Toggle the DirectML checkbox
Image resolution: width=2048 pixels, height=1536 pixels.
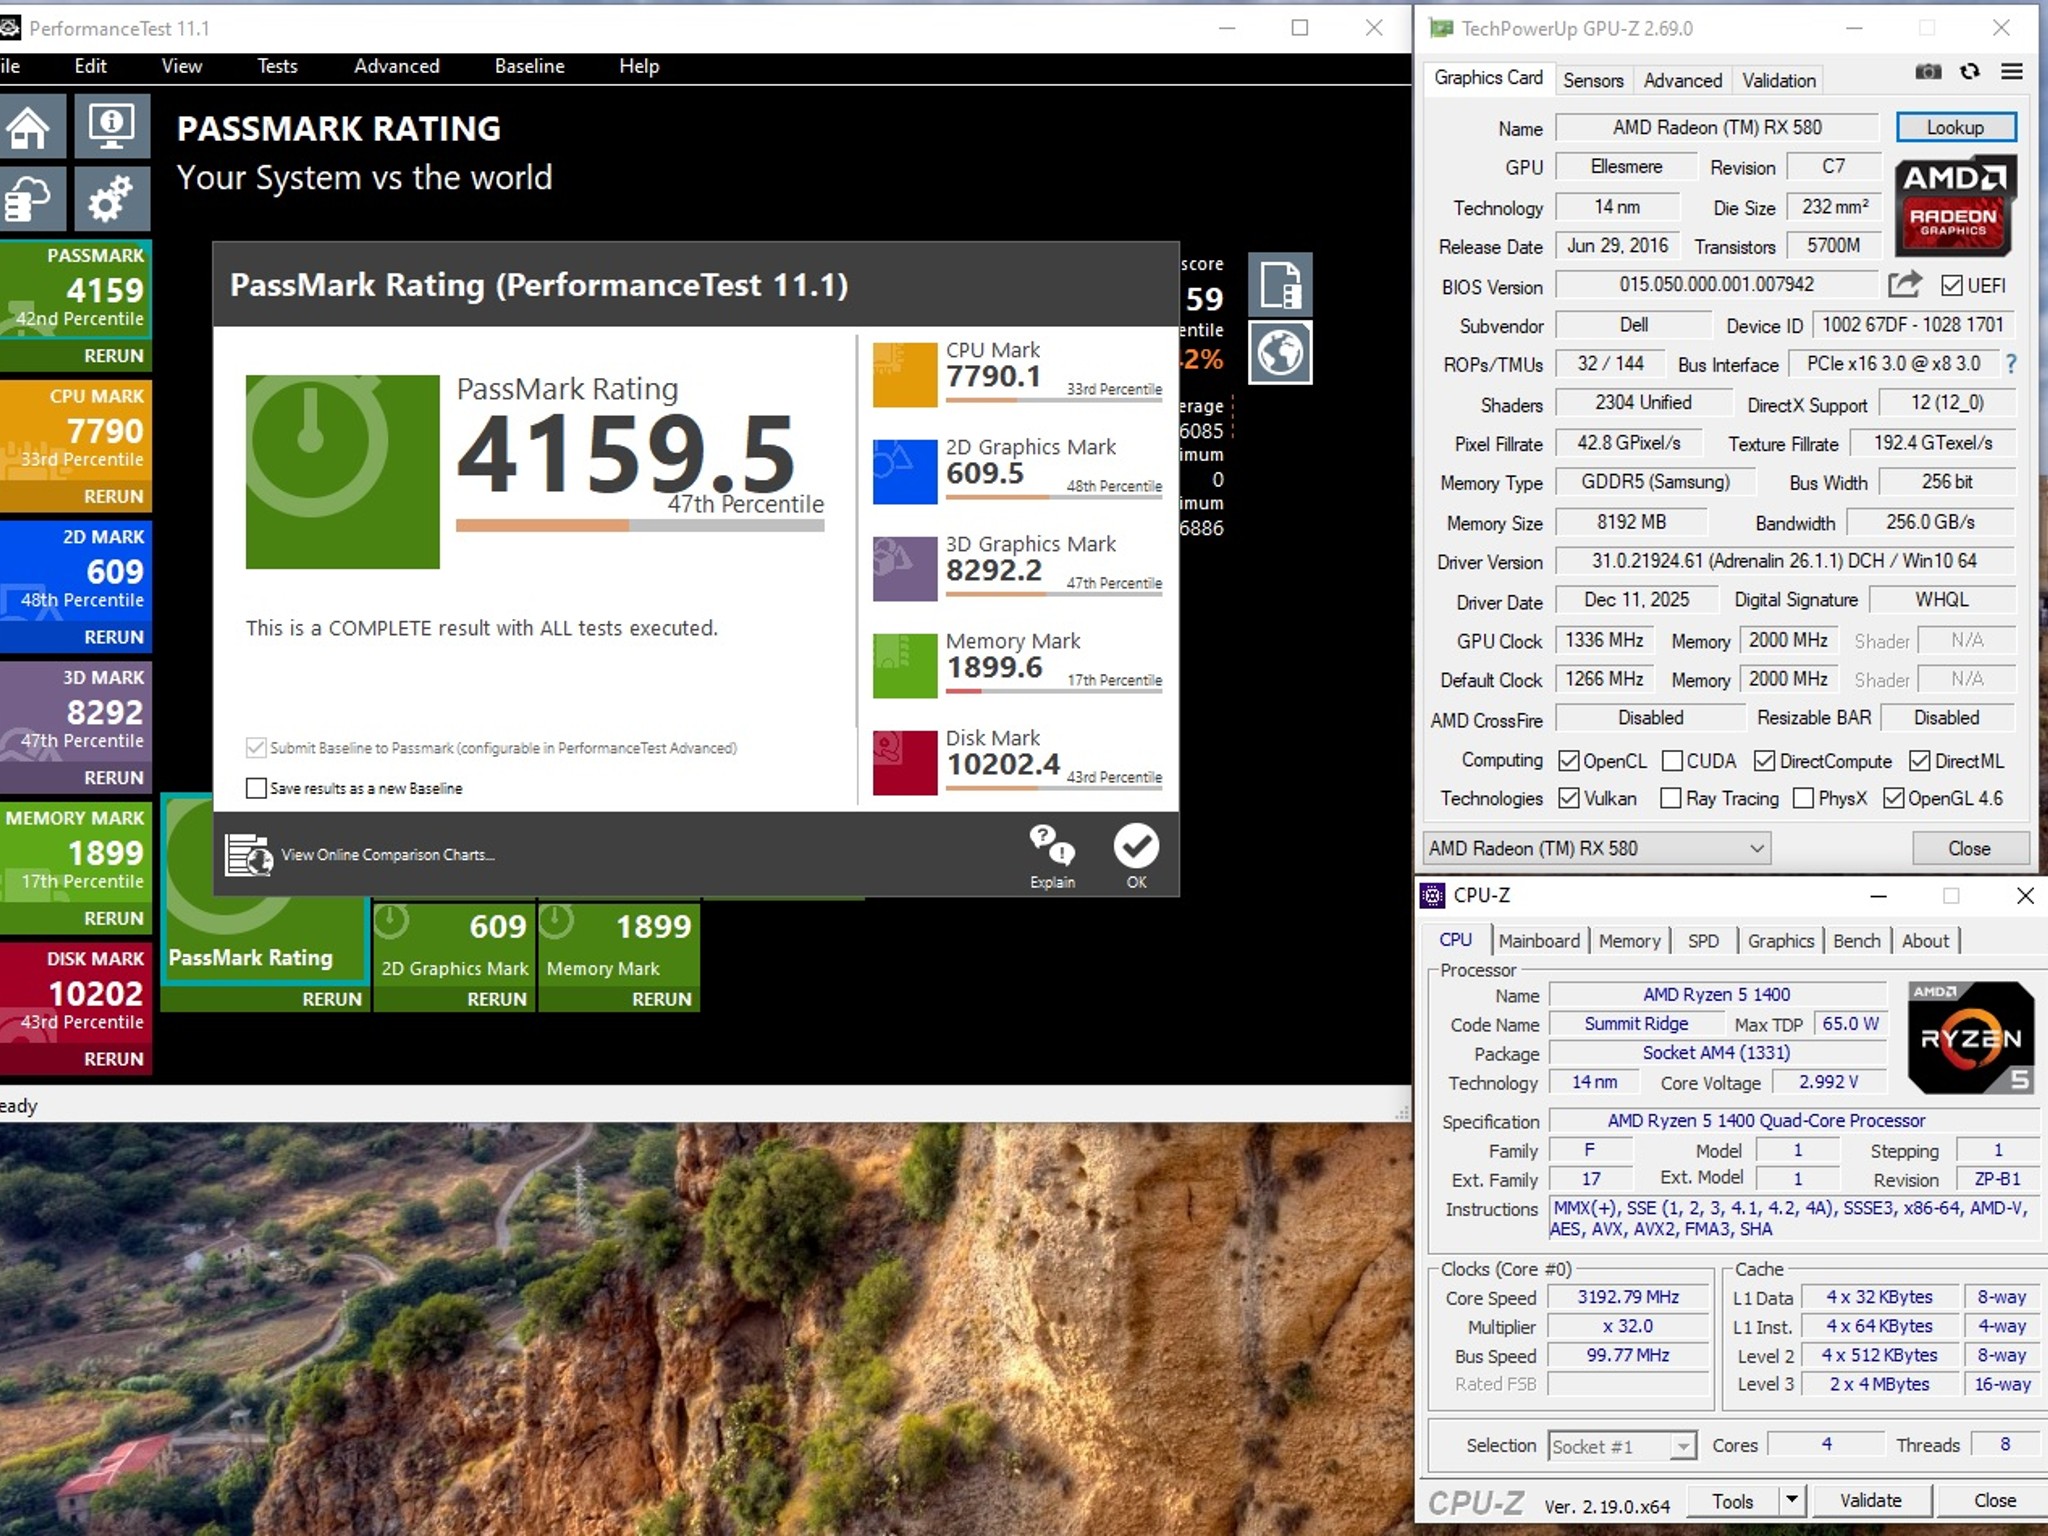coord(1920,761)
